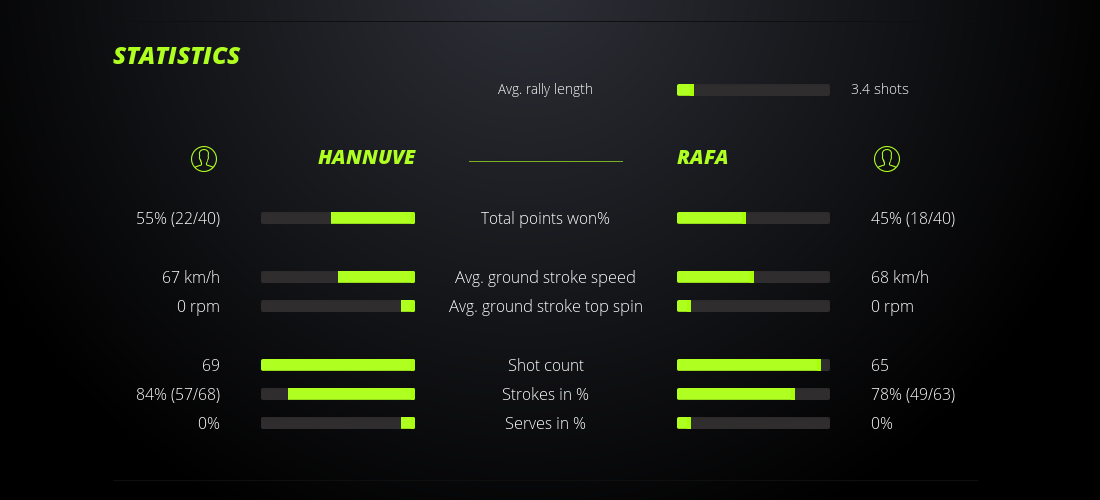The image size is (1100, 500).
Task: Click the STATISTICS heading
Action: point(176,56)
